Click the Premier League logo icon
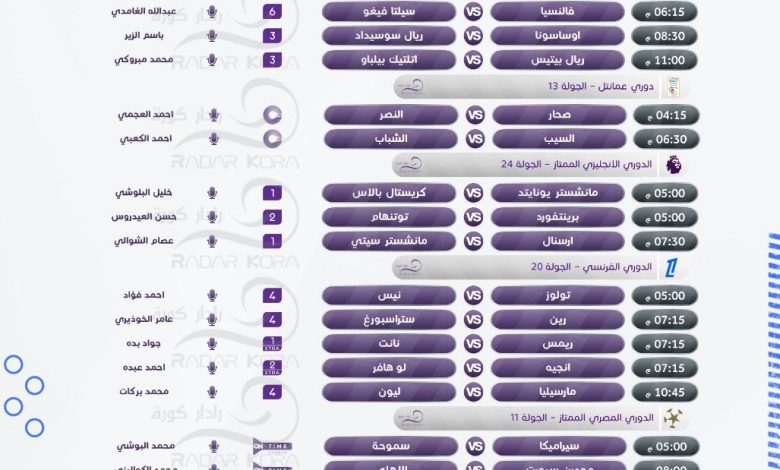 [x=674, y=165]
